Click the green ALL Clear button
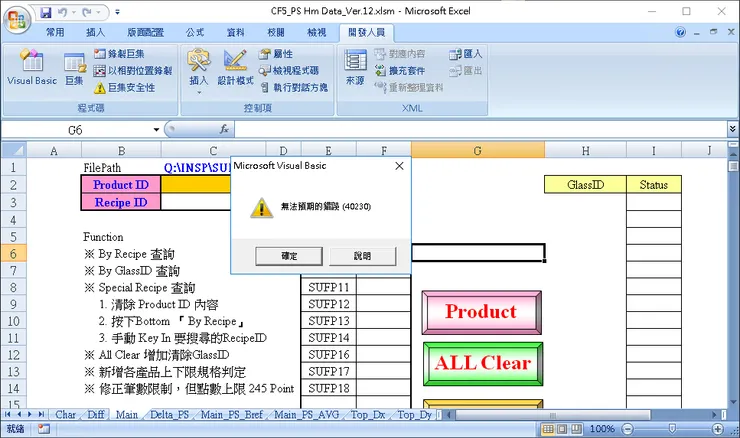 [x=483, y=363]
